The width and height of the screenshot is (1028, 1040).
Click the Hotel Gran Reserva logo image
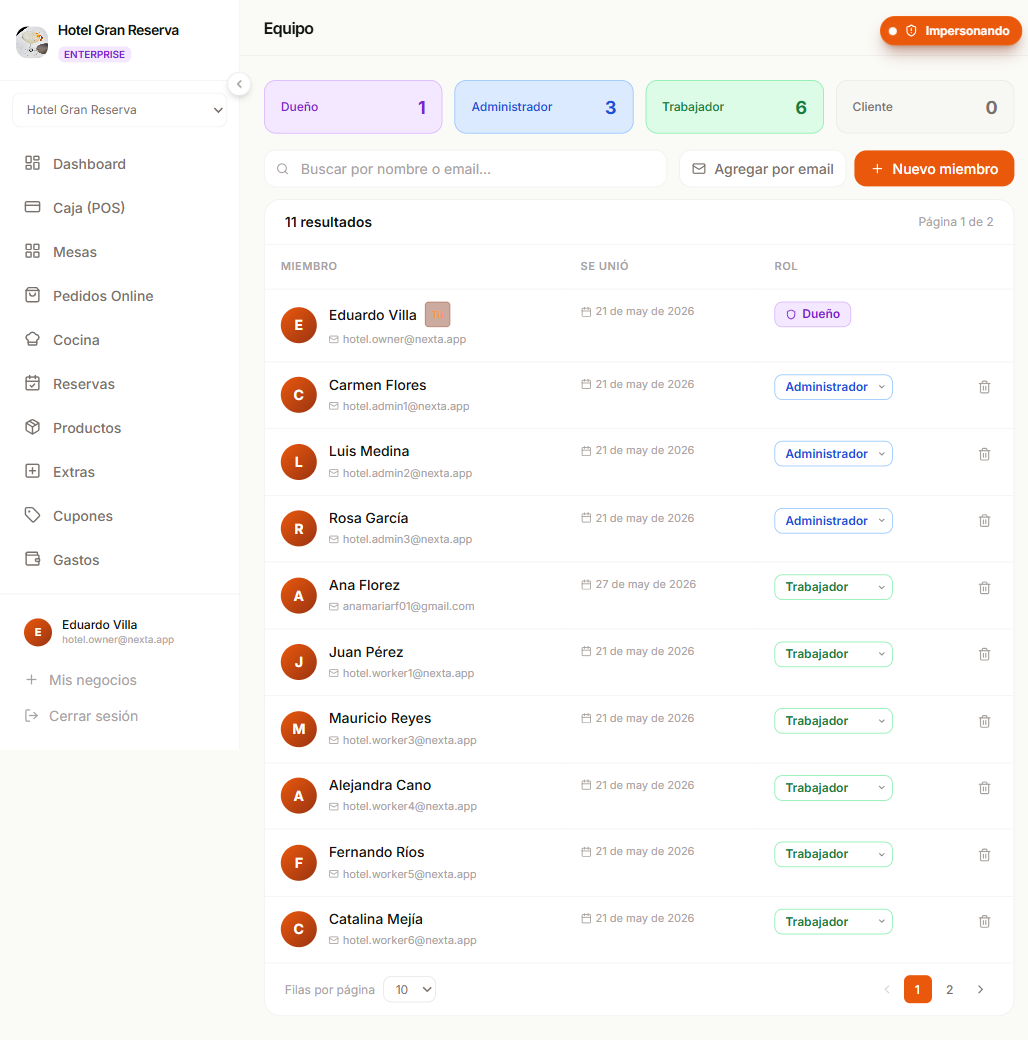coord(32,41)
